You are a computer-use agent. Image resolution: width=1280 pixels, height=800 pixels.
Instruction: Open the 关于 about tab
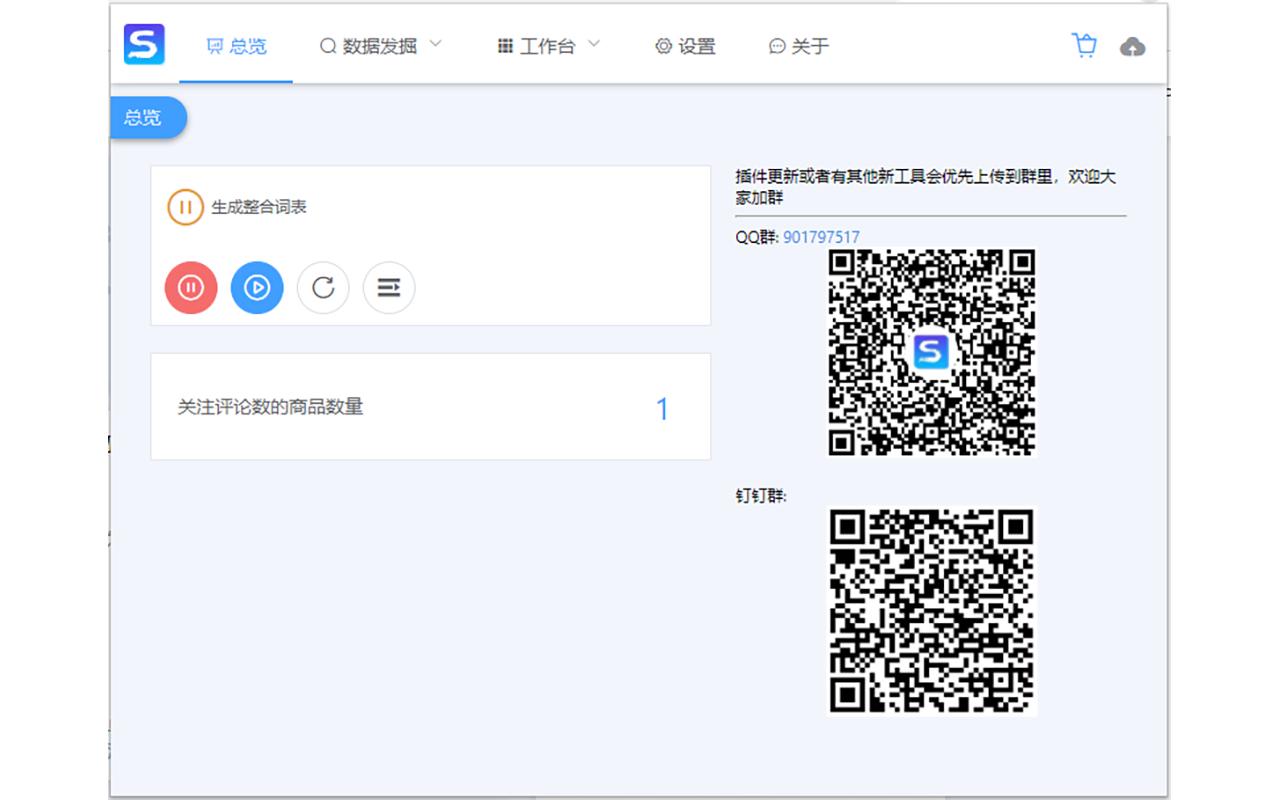pos(799,46)
